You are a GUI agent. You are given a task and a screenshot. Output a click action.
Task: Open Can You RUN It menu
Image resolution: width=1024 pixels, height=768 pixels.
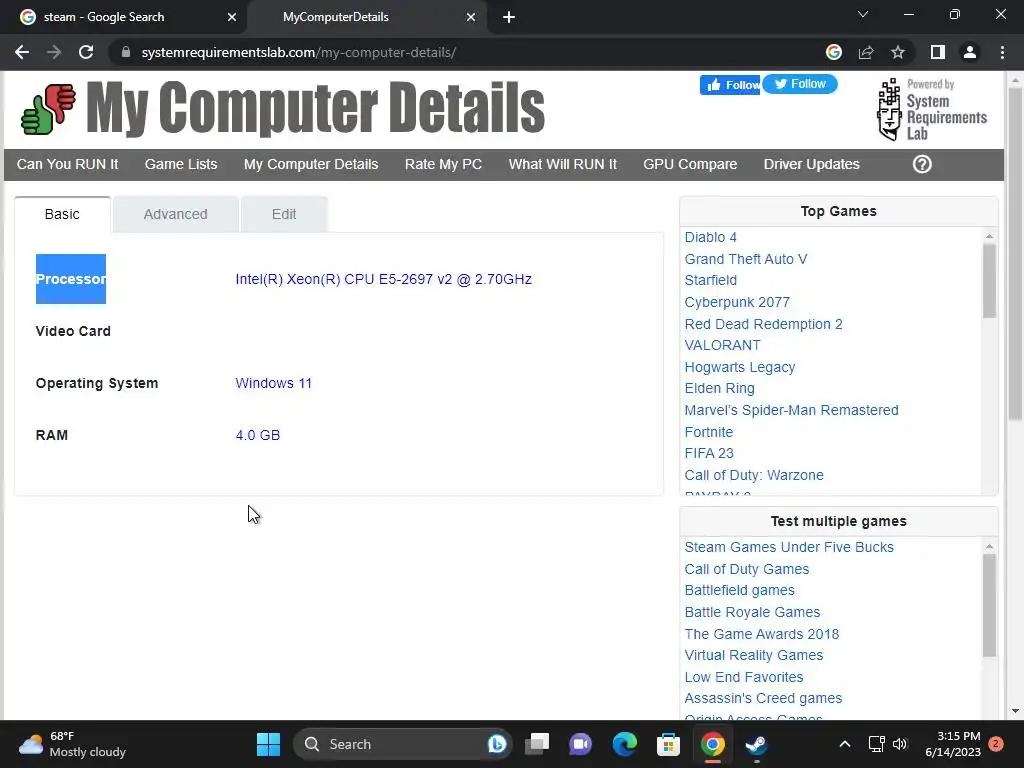67,165
